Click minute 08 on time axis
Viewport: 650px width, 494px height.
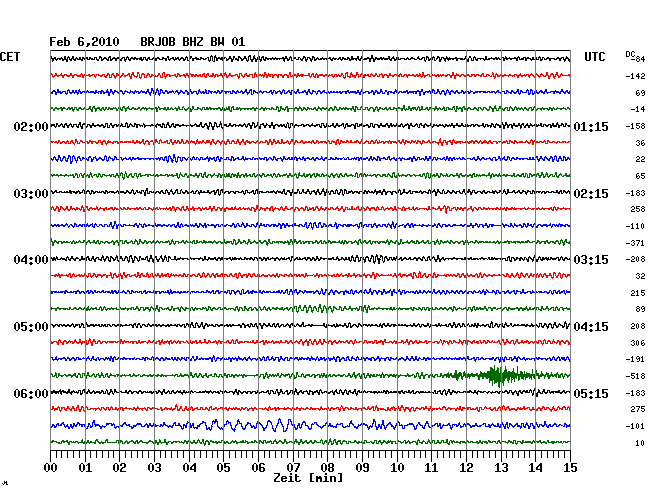click(x=327, y=468)
